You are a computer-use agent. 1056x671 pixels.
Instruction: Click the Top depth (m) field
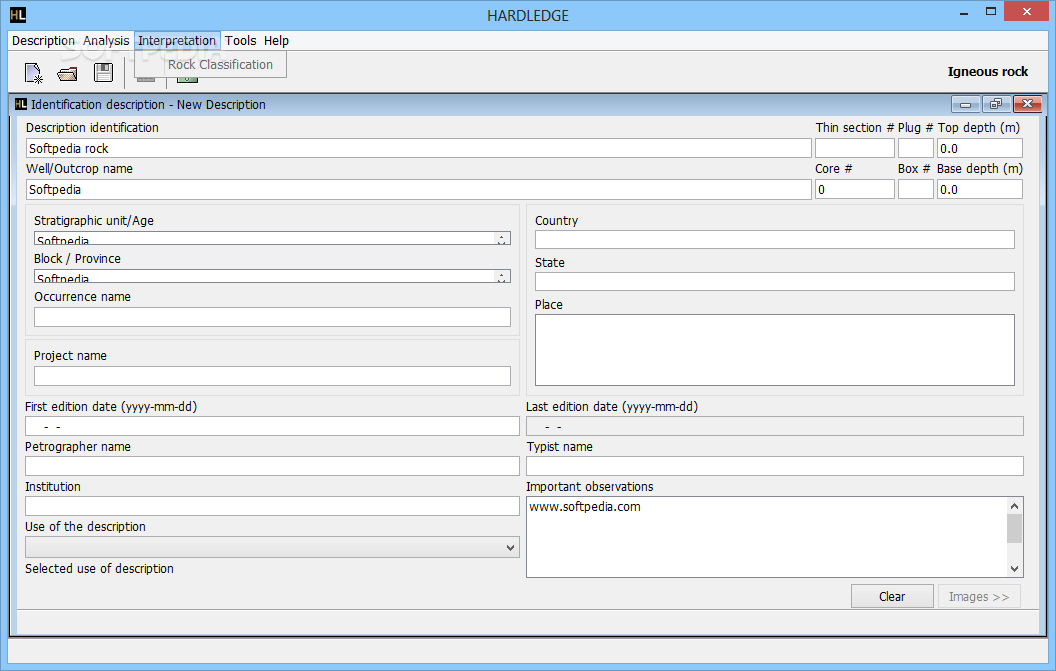[x=980, y=148]
